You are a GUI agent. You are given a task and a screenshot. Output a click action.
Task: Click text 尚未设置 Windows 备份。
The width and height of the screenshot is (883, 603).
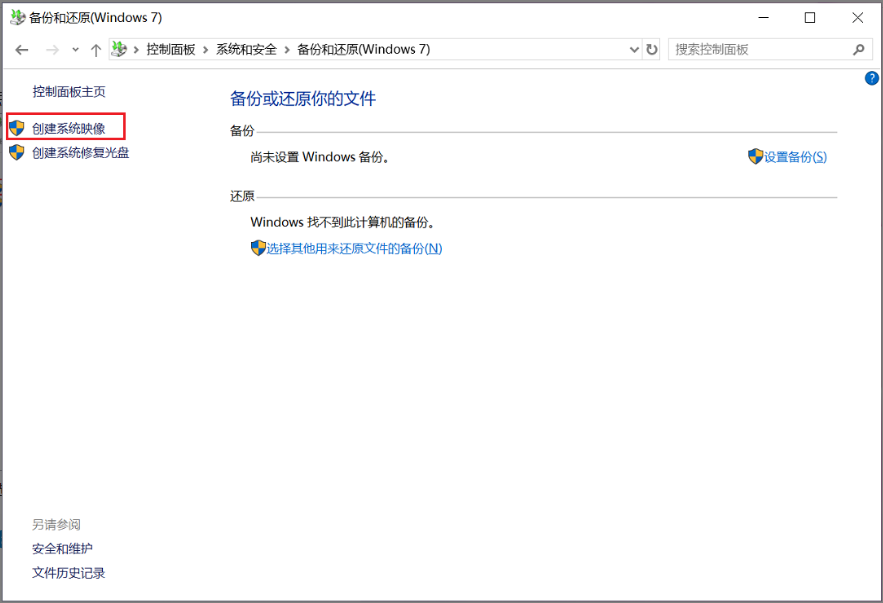(320, 157)
